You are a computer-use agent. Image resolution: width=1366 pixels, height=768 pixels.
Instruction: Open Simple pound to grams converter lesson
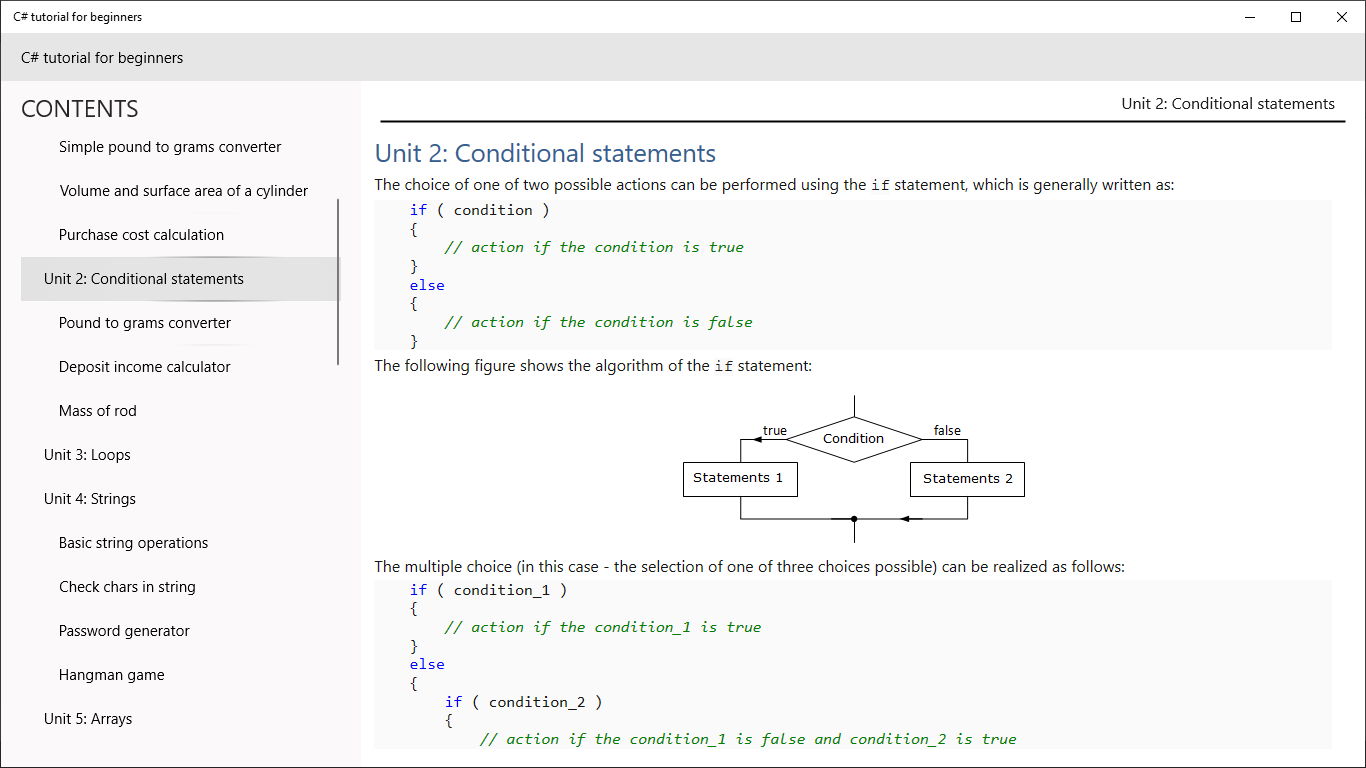170,147
